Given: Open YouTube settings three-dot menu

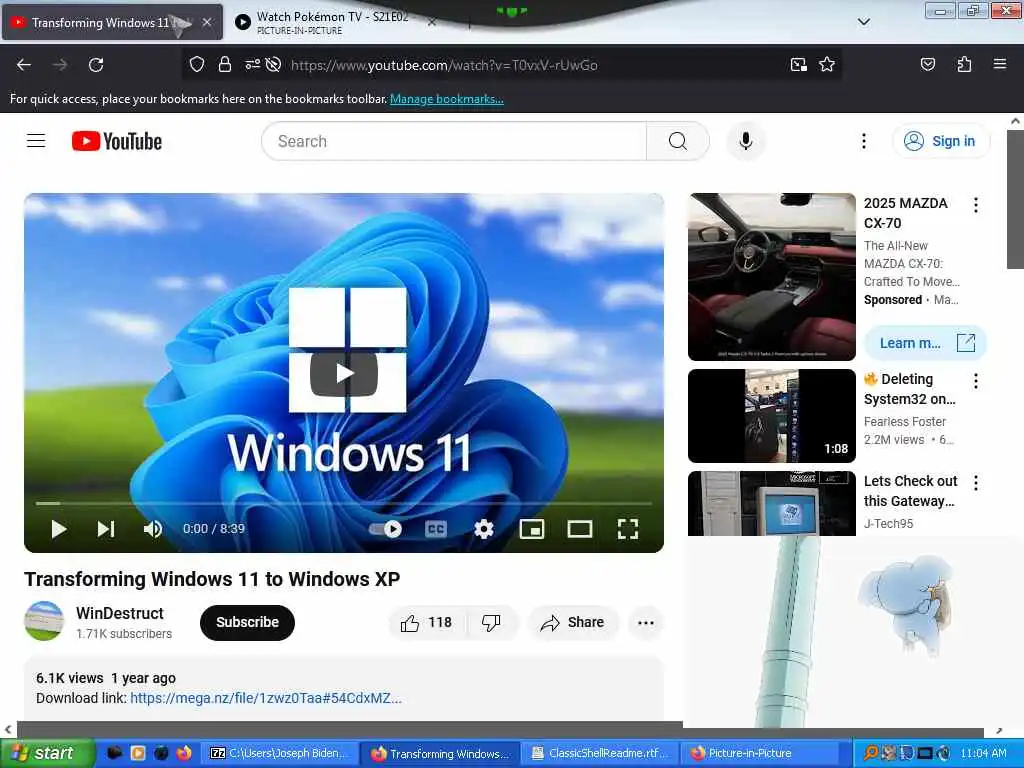Looking at the screenshot, I should (863, 141).
